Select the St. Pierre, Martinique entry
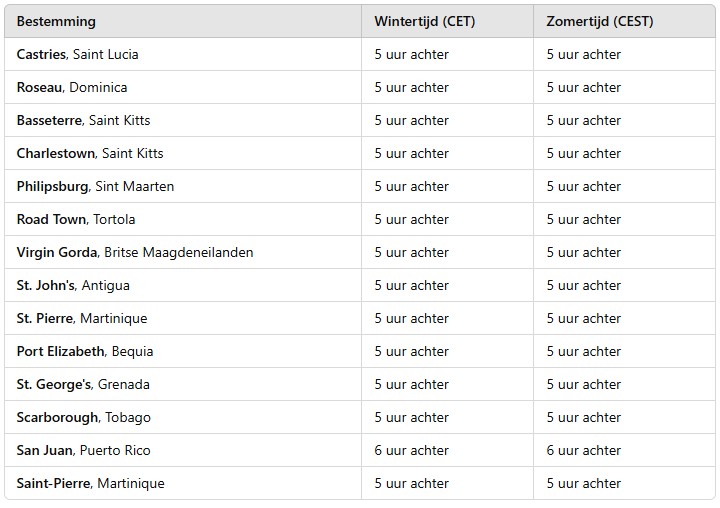Image resolution: width=720 pixels, height=508 pixels. click(82, 318)
